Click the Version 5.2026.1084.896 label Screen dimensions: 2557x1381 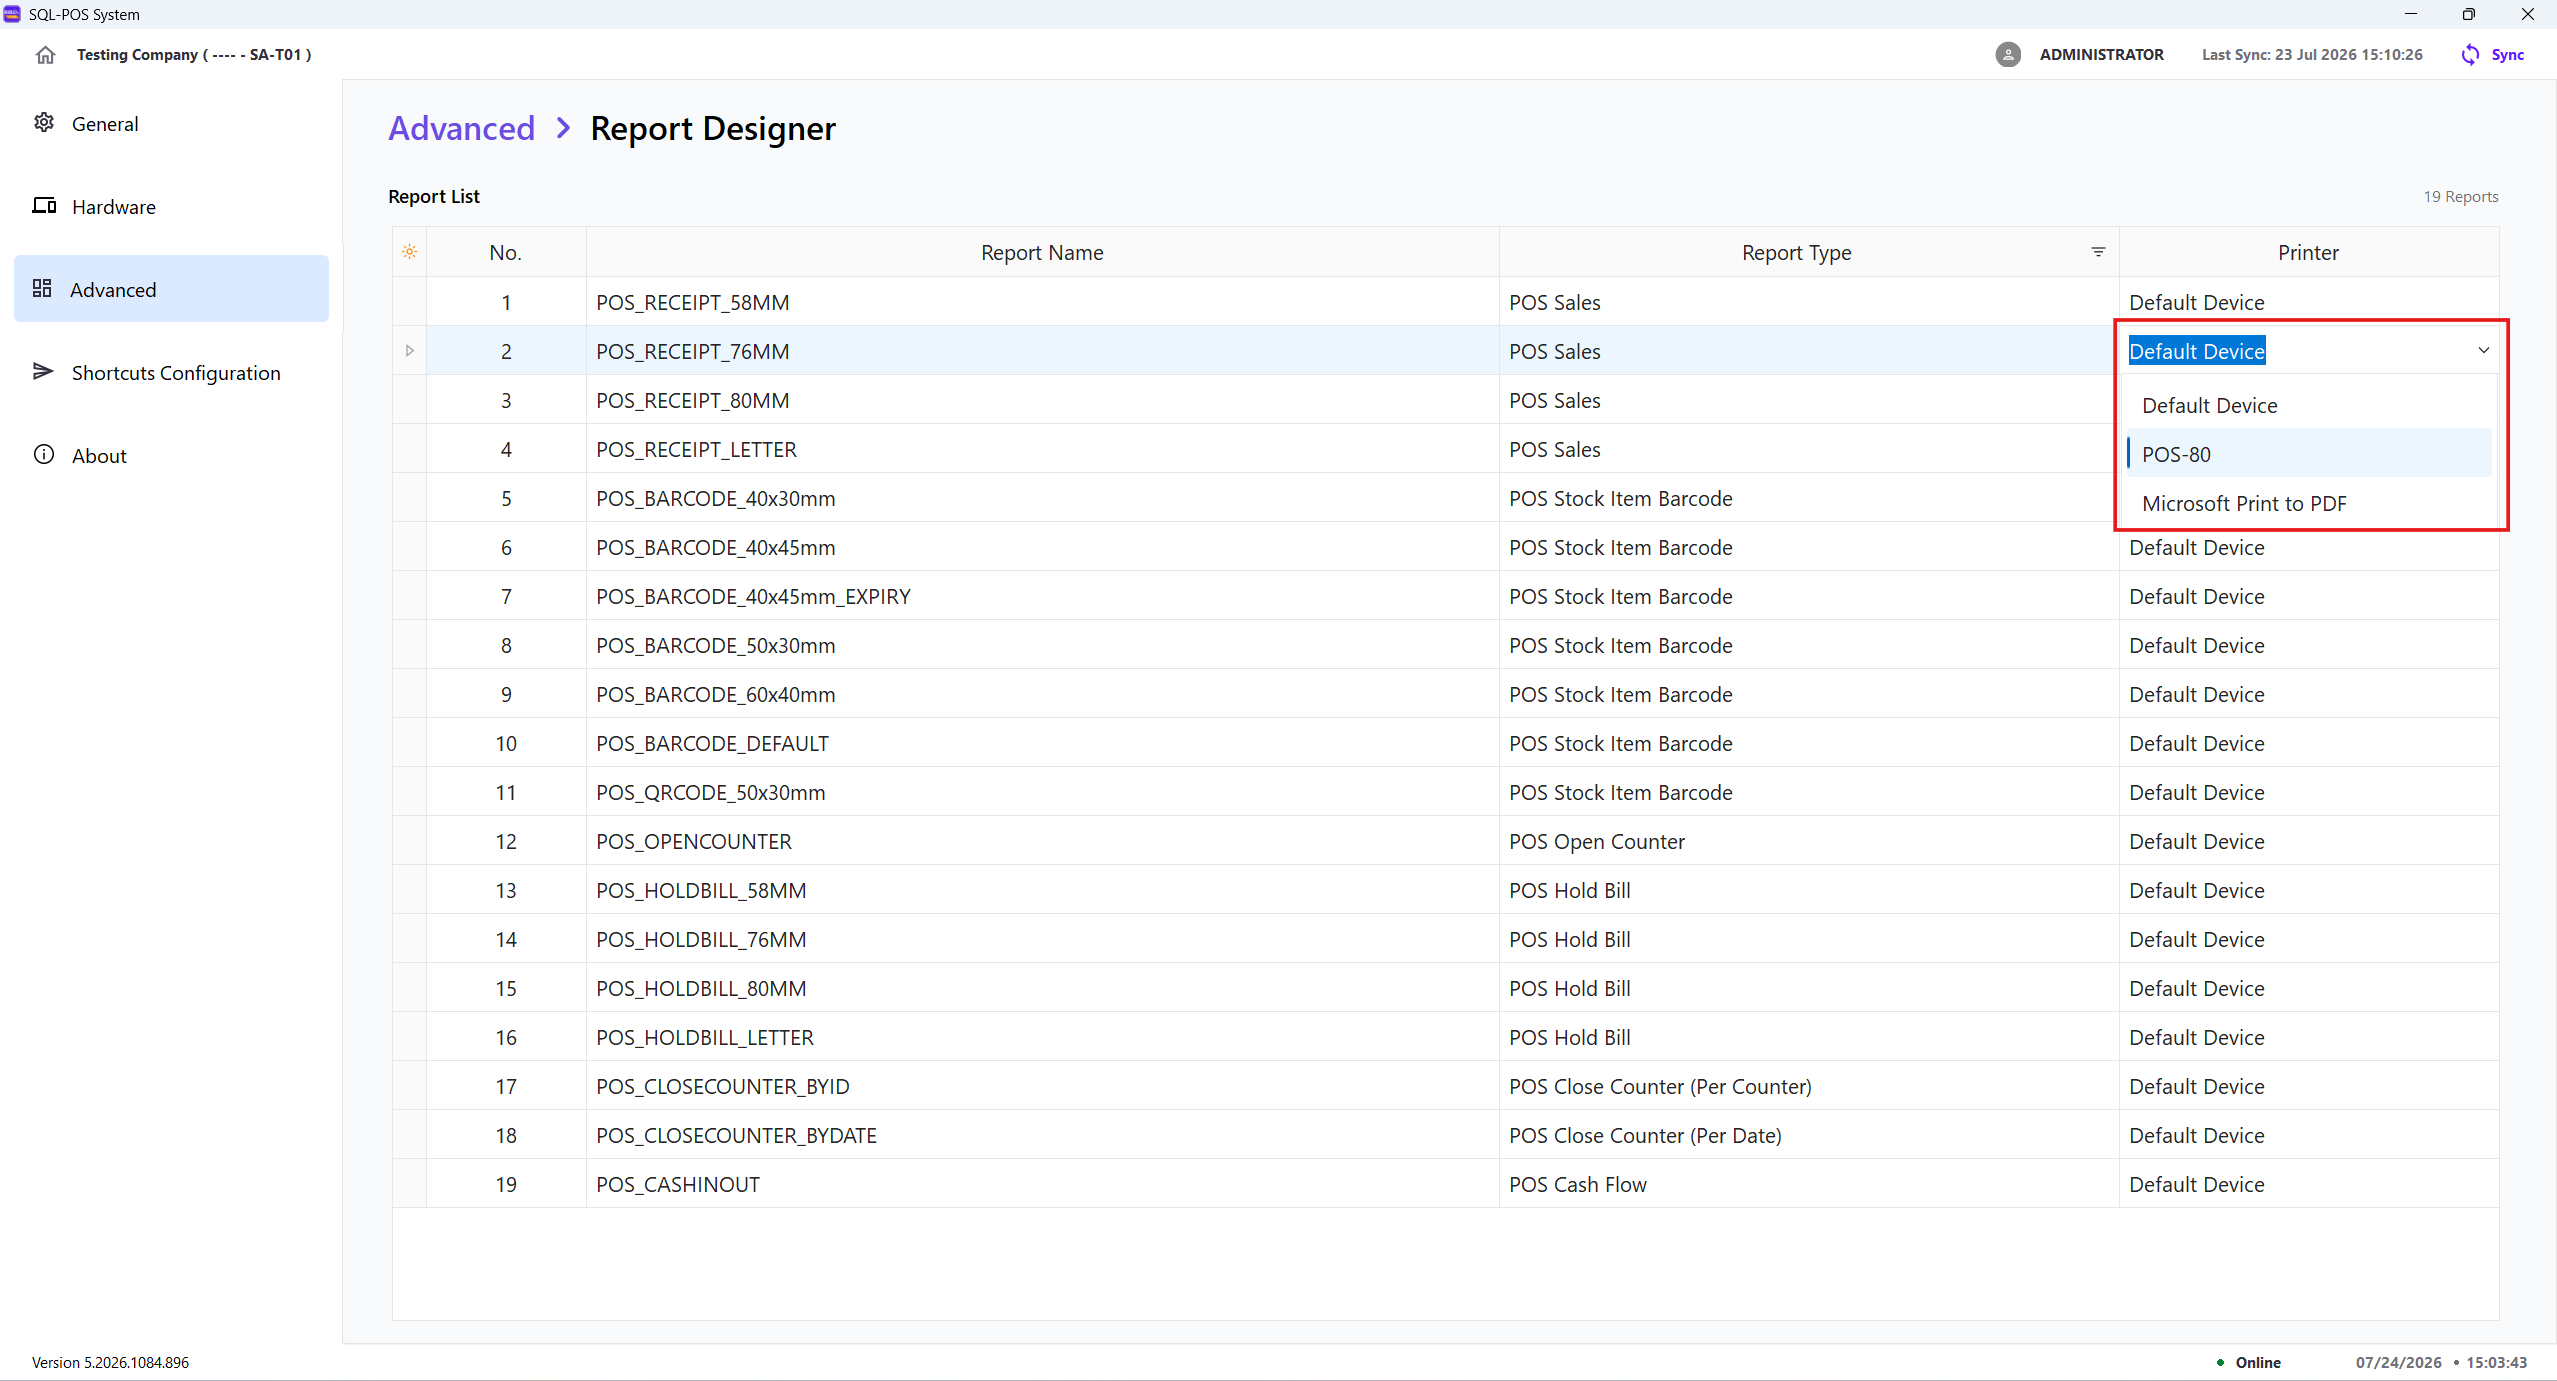coord(110,1362)
